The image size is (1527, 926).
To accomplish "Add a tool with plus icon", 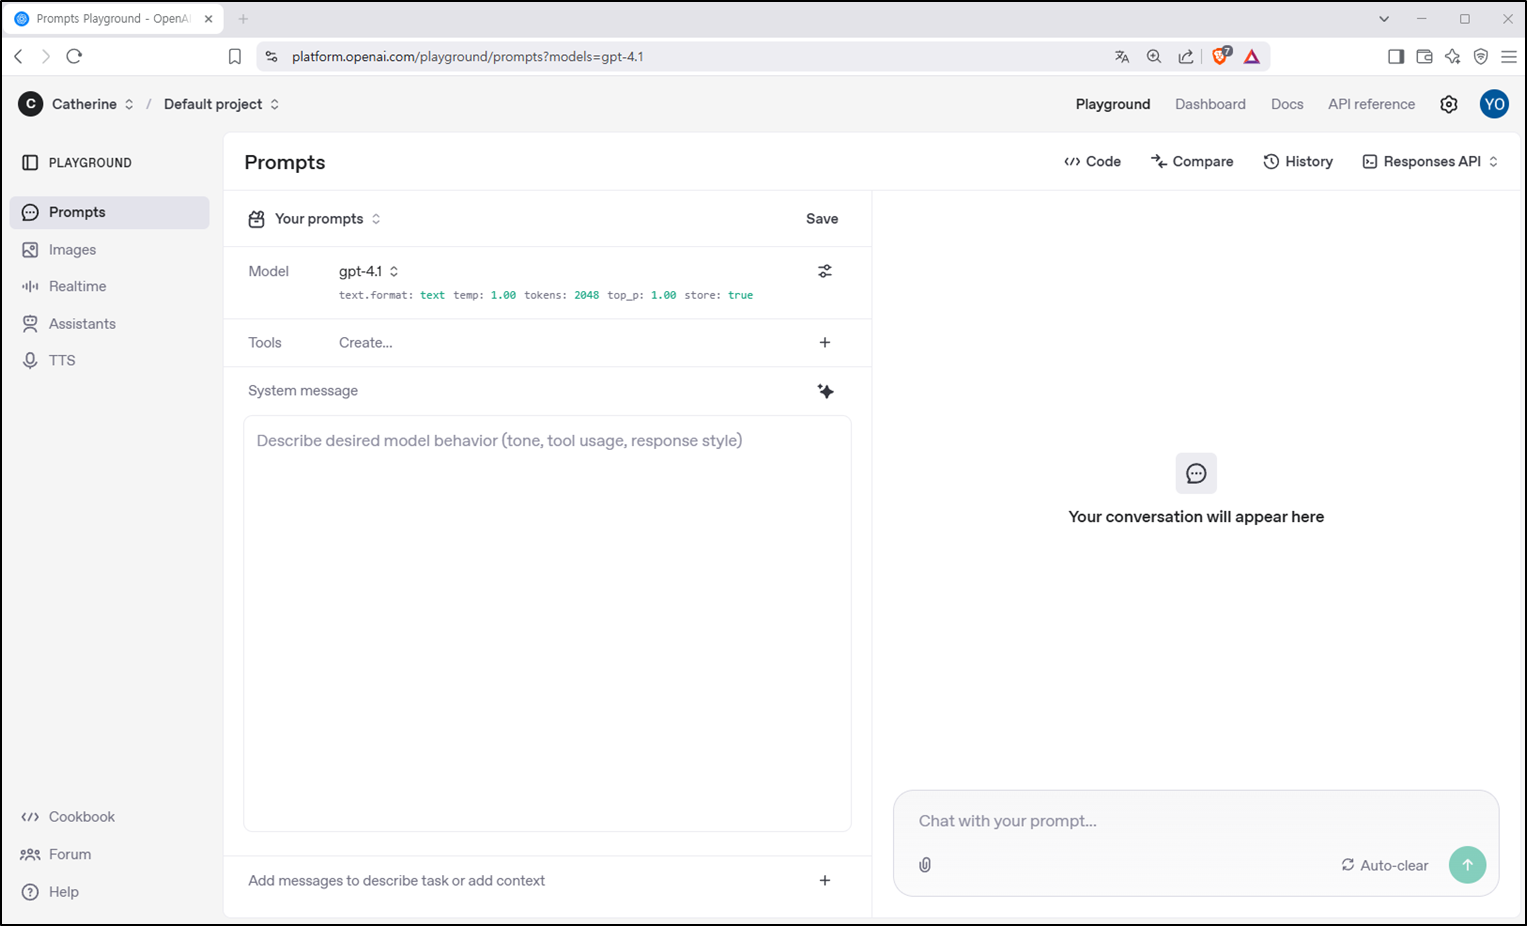I will coord(825,342).
